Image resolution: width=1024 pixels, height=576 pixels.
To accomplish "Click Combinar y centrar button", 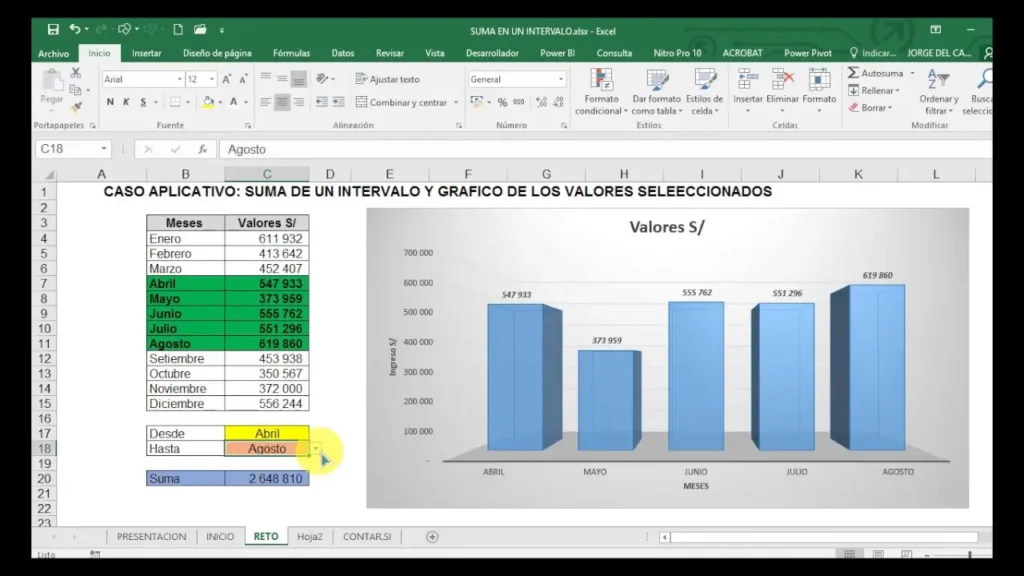I will pyautogui.click(x=401, y=102).
